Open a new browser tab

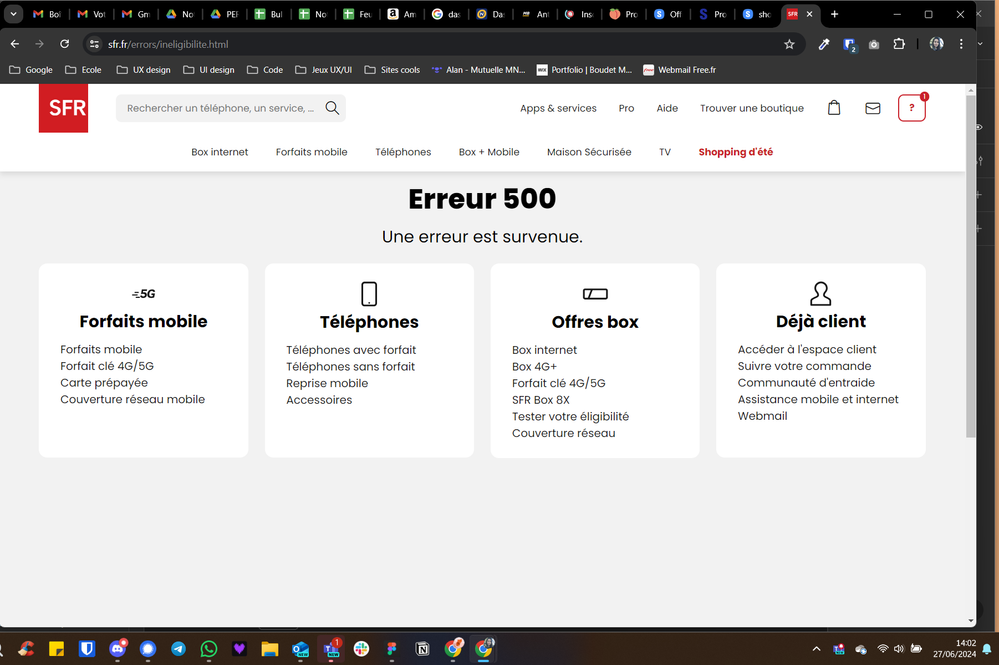[835, 14]
